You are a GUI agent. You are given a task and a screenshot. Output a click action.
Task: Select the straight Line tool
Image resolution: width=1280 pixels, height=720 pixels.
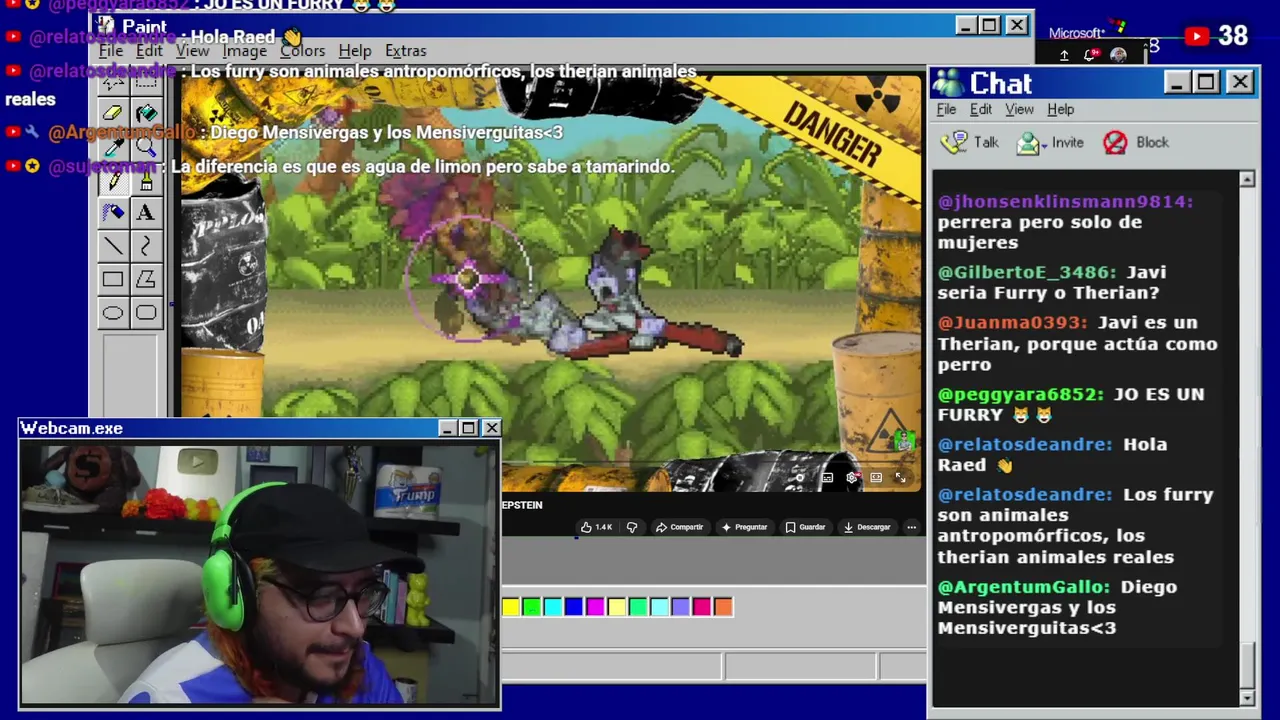[x=113, y=246]
